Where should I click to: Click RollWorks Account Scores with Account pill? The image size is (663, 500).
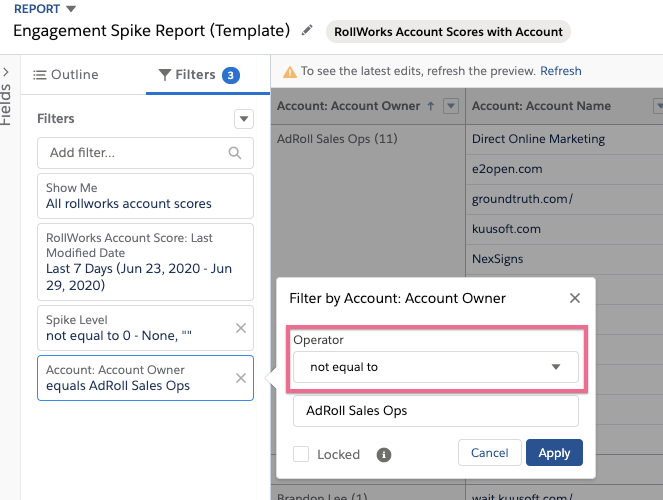448,32
